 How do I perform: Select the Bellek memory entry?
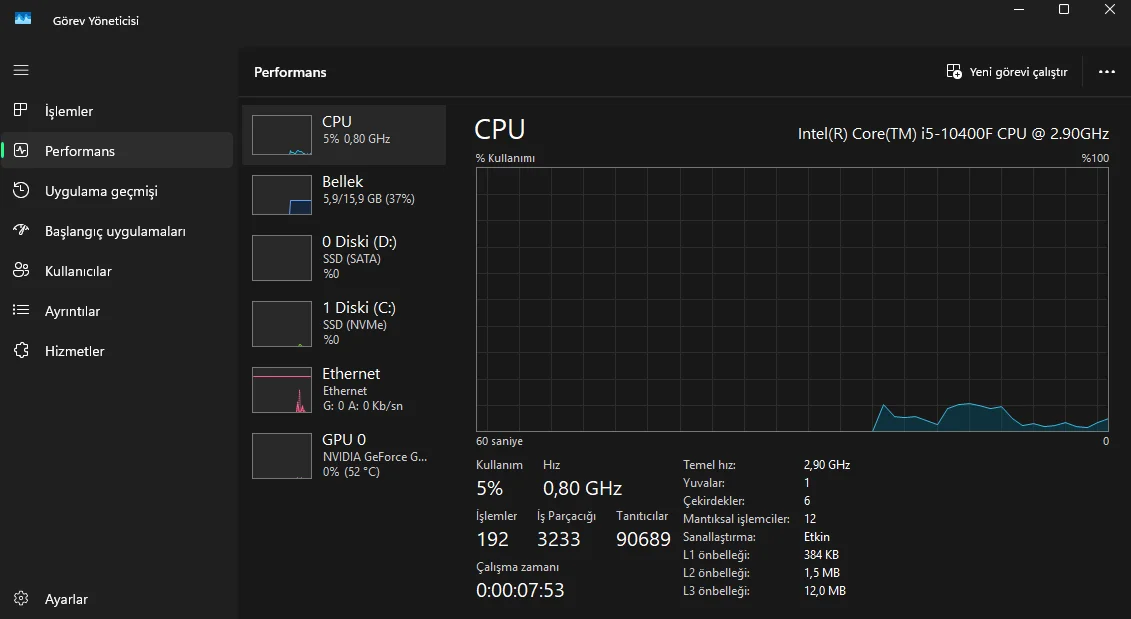click(344, 195)
